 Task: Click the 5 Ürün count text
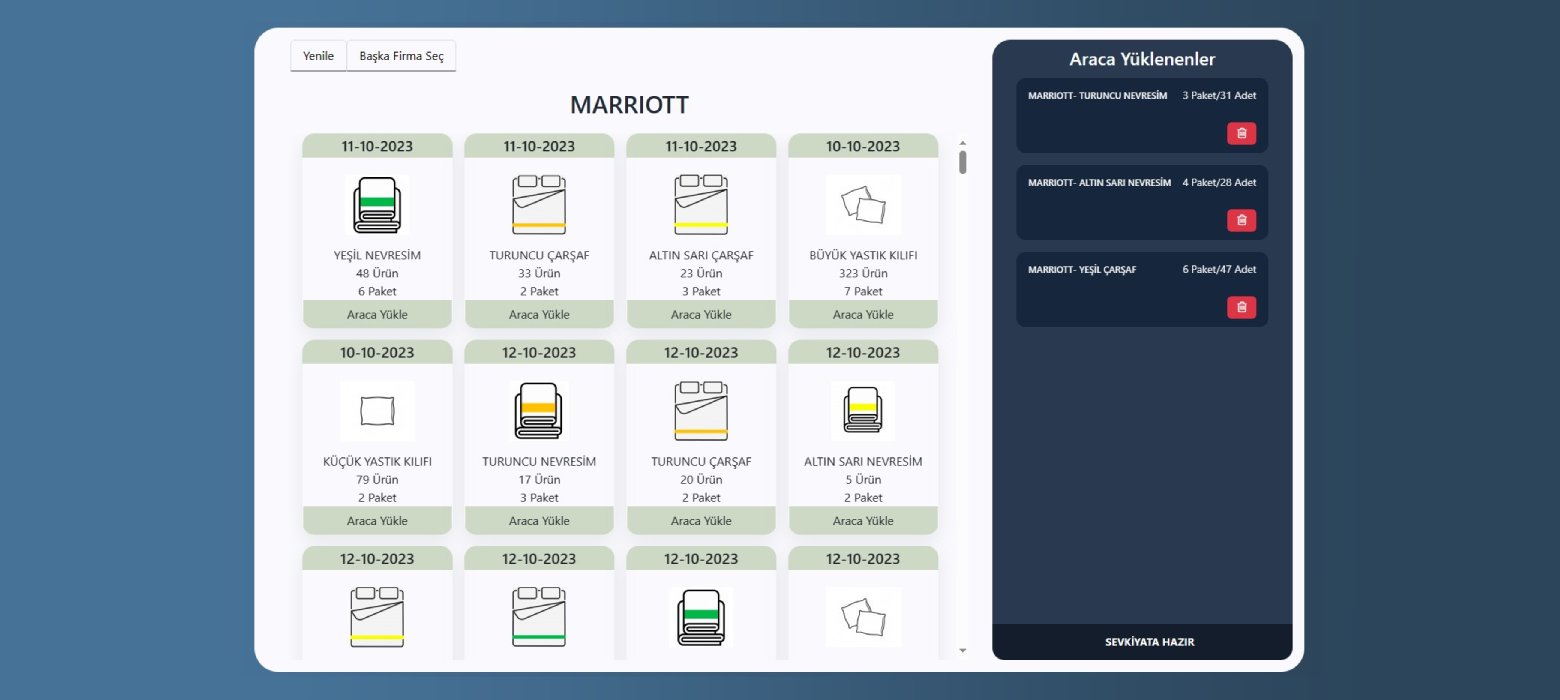(863, 480)
